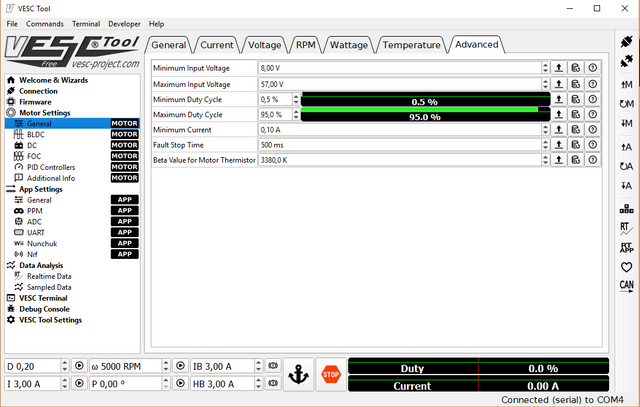640x407 pixels.
Task: Click the red STOP button
Action: [331, 374]
